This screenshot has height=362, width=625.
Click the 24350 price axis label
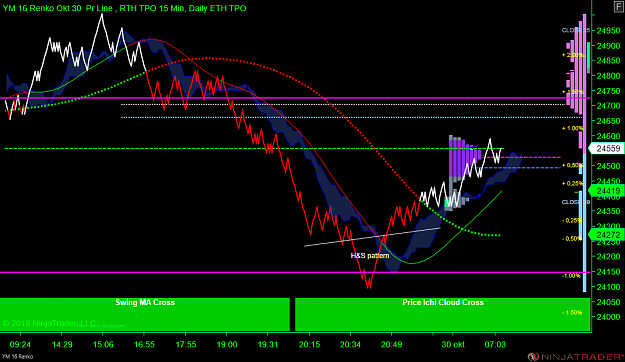click(608, 211)
